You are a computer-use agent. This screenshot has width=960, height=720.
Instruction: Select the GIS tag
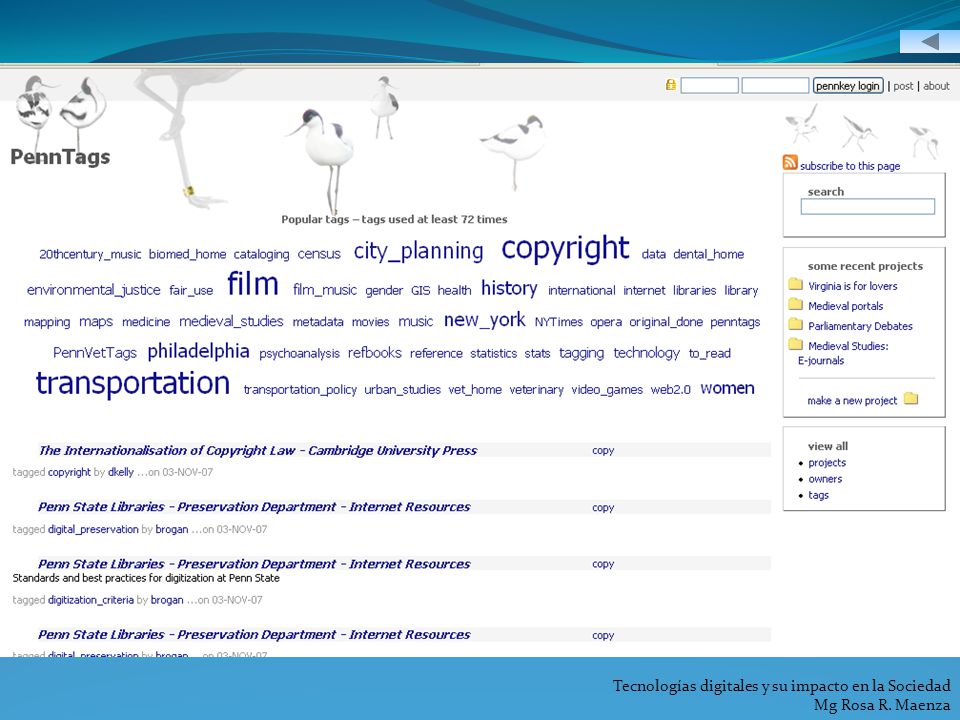pyautogui.click(x=421, y=291)
